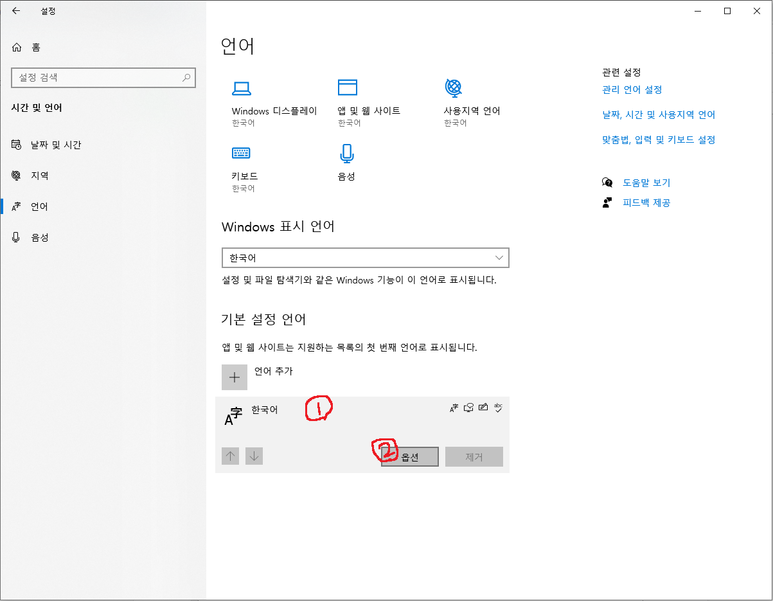Open the 앱 및 웹 사이트 icon
773x601 pixels.
coord(348,87)
